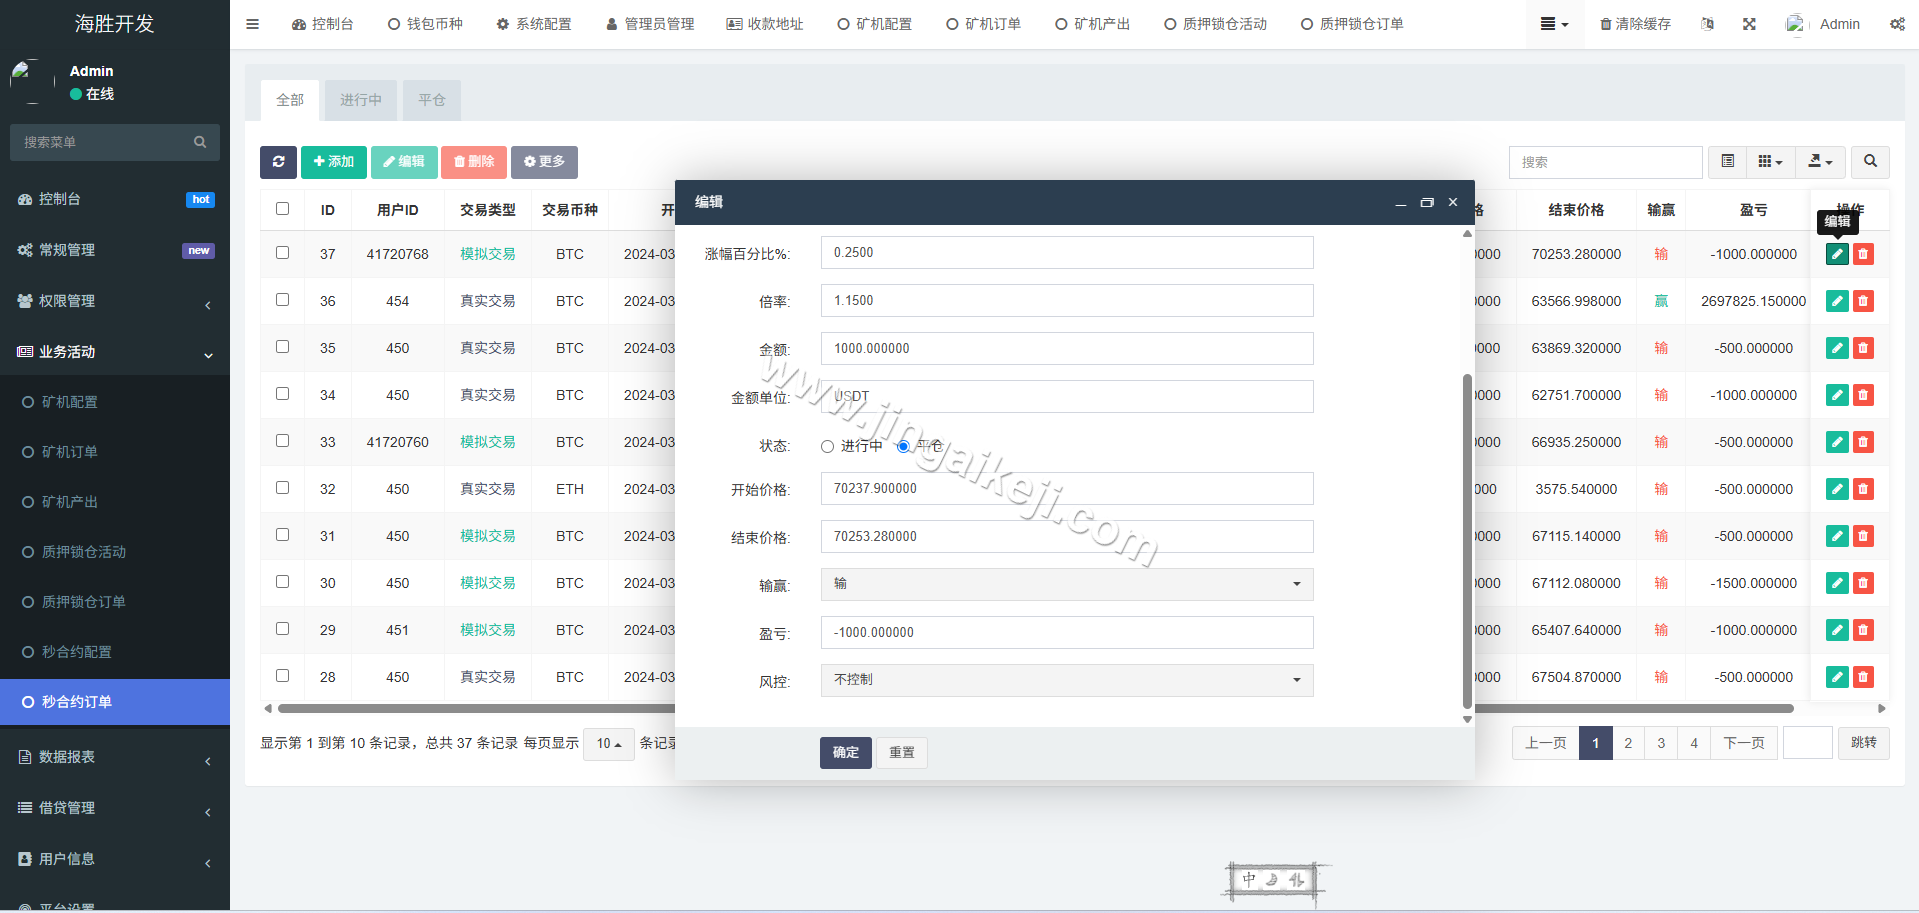Click the delete trash icon for order 36
This screenshot has height=913, width=1919.
pos(1863,301)
